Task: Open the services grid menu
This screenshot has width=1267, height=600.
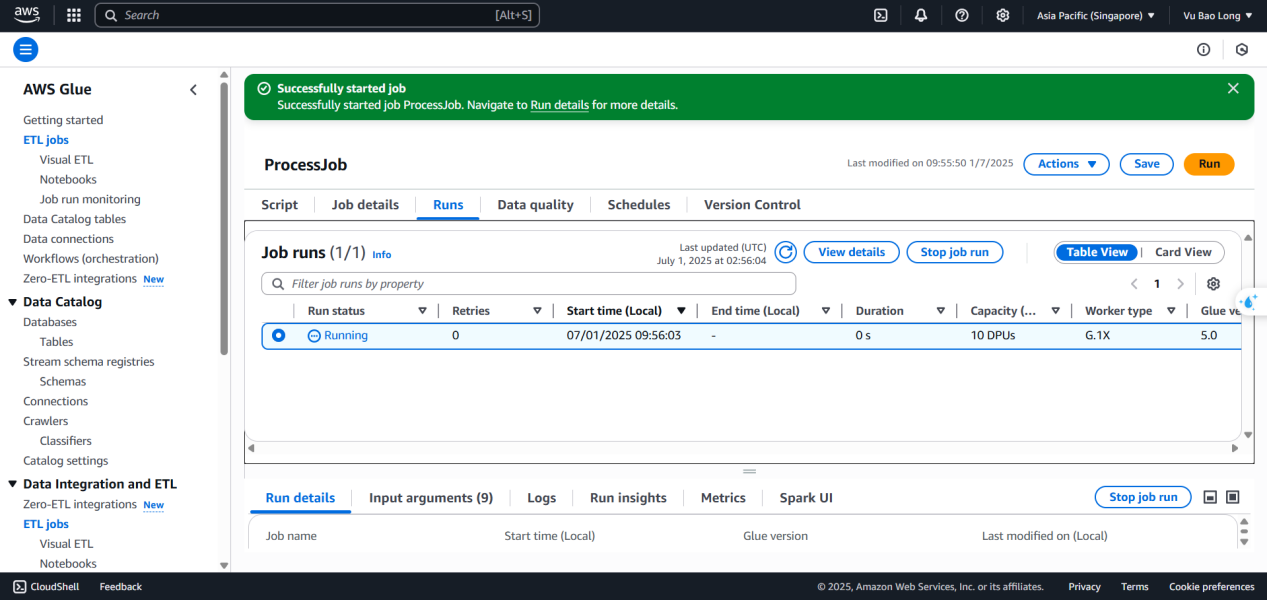Action: pos(73,15)
